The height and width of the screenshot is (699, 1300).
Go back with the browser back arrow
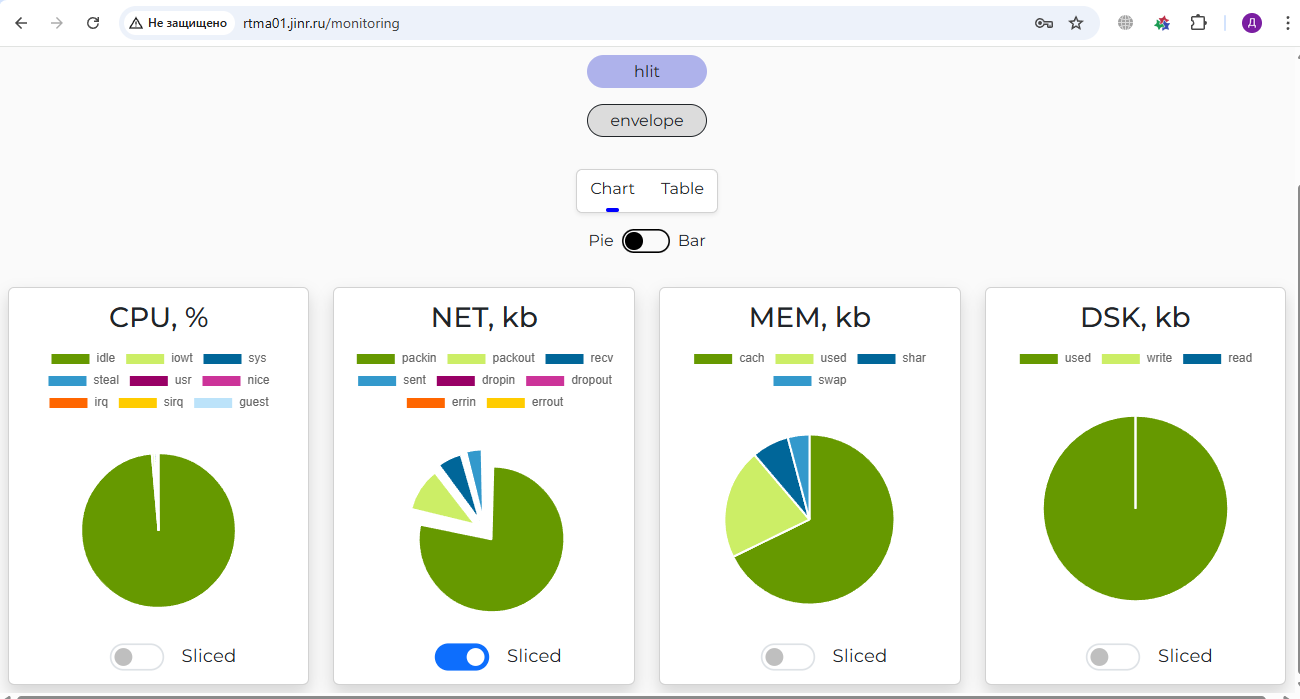coord(21,23)
